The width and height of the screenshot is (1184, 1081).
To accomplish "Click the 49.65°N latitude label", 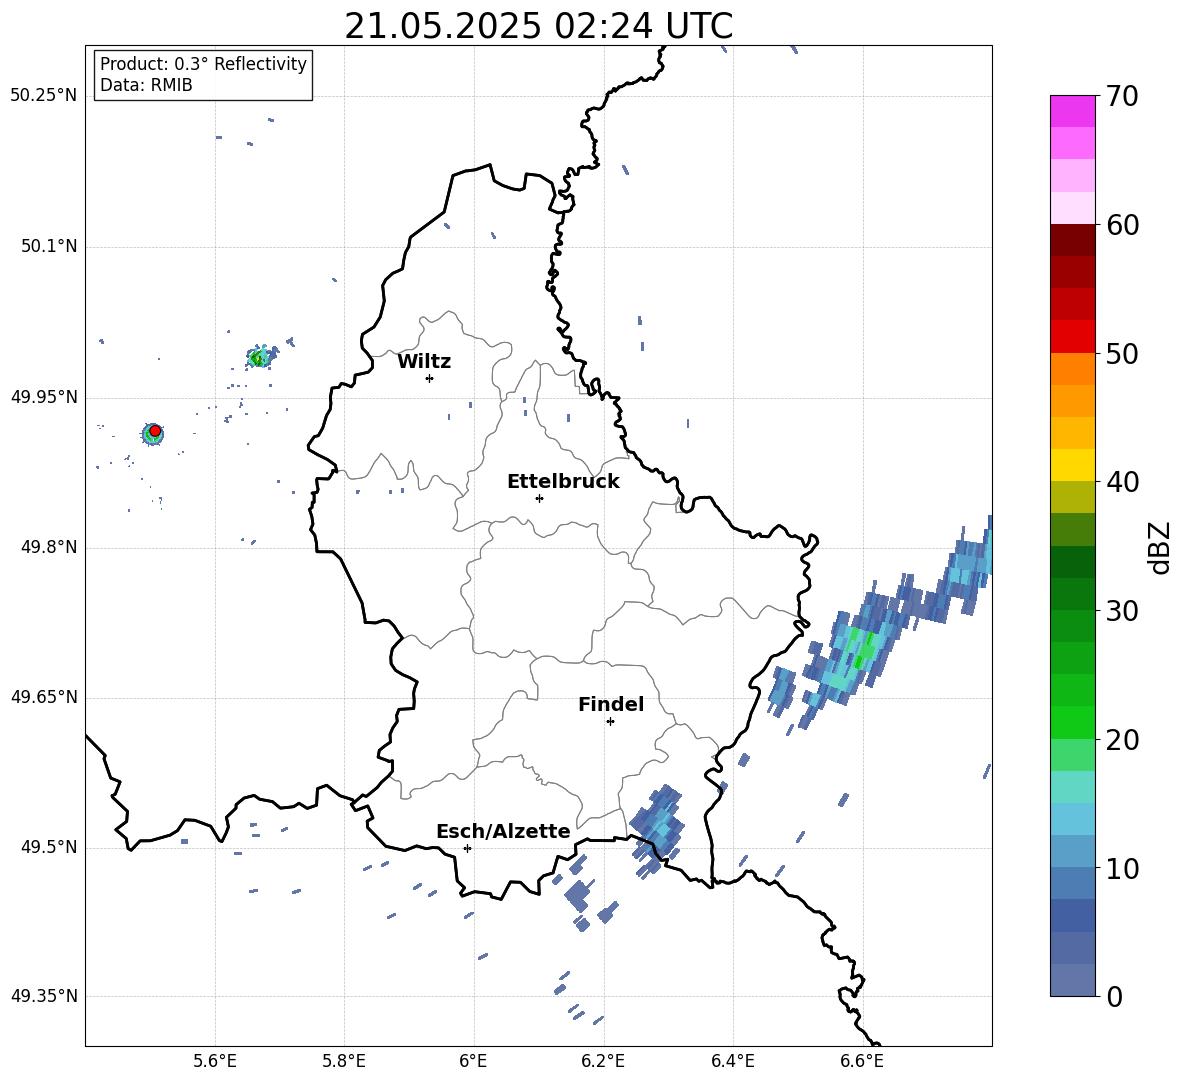I will pyautogui.click(x=44, y=697).
